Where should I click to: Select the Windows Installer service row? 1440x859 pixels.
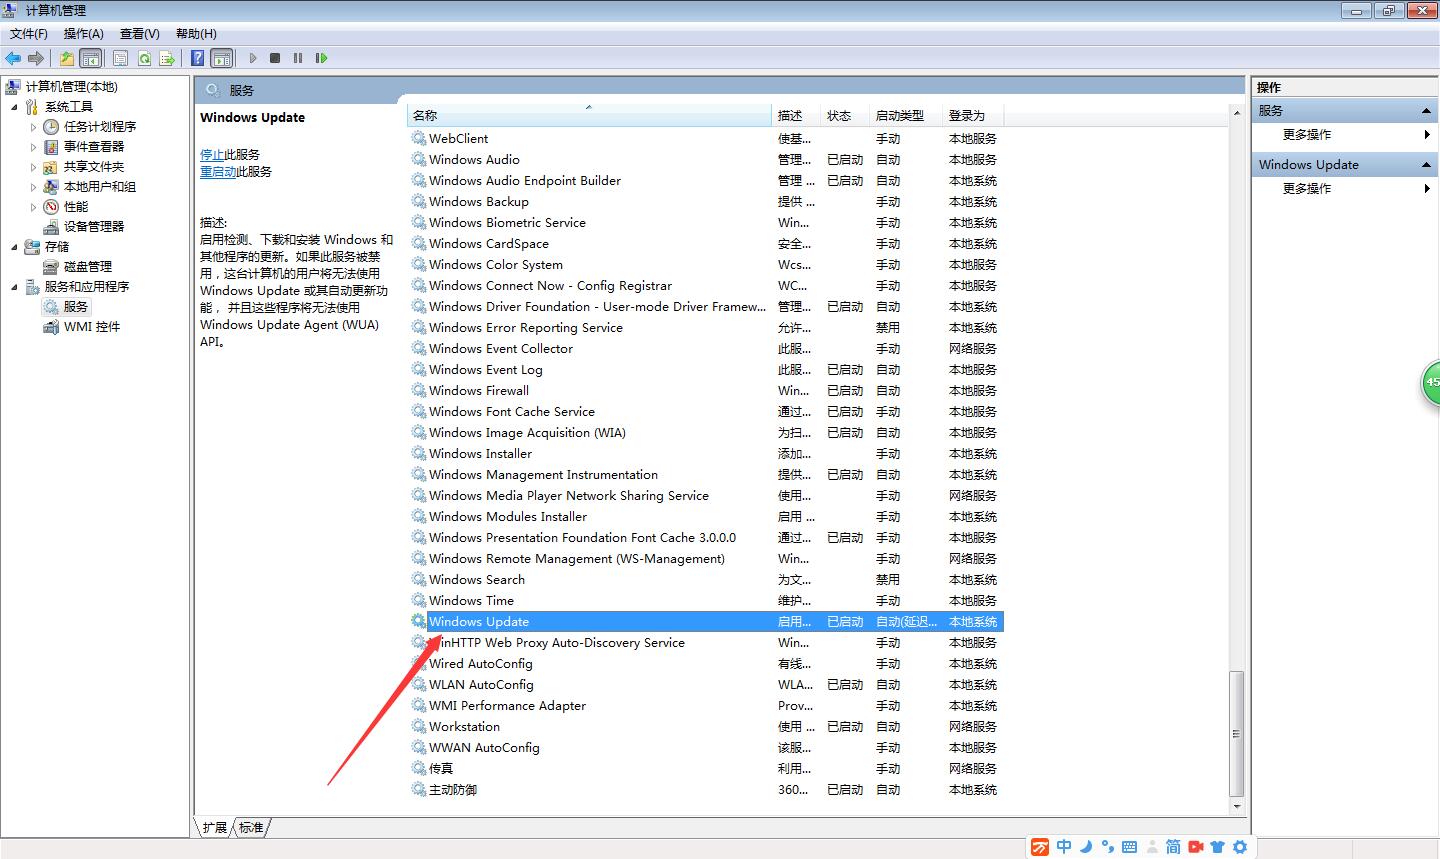[706, 454]
